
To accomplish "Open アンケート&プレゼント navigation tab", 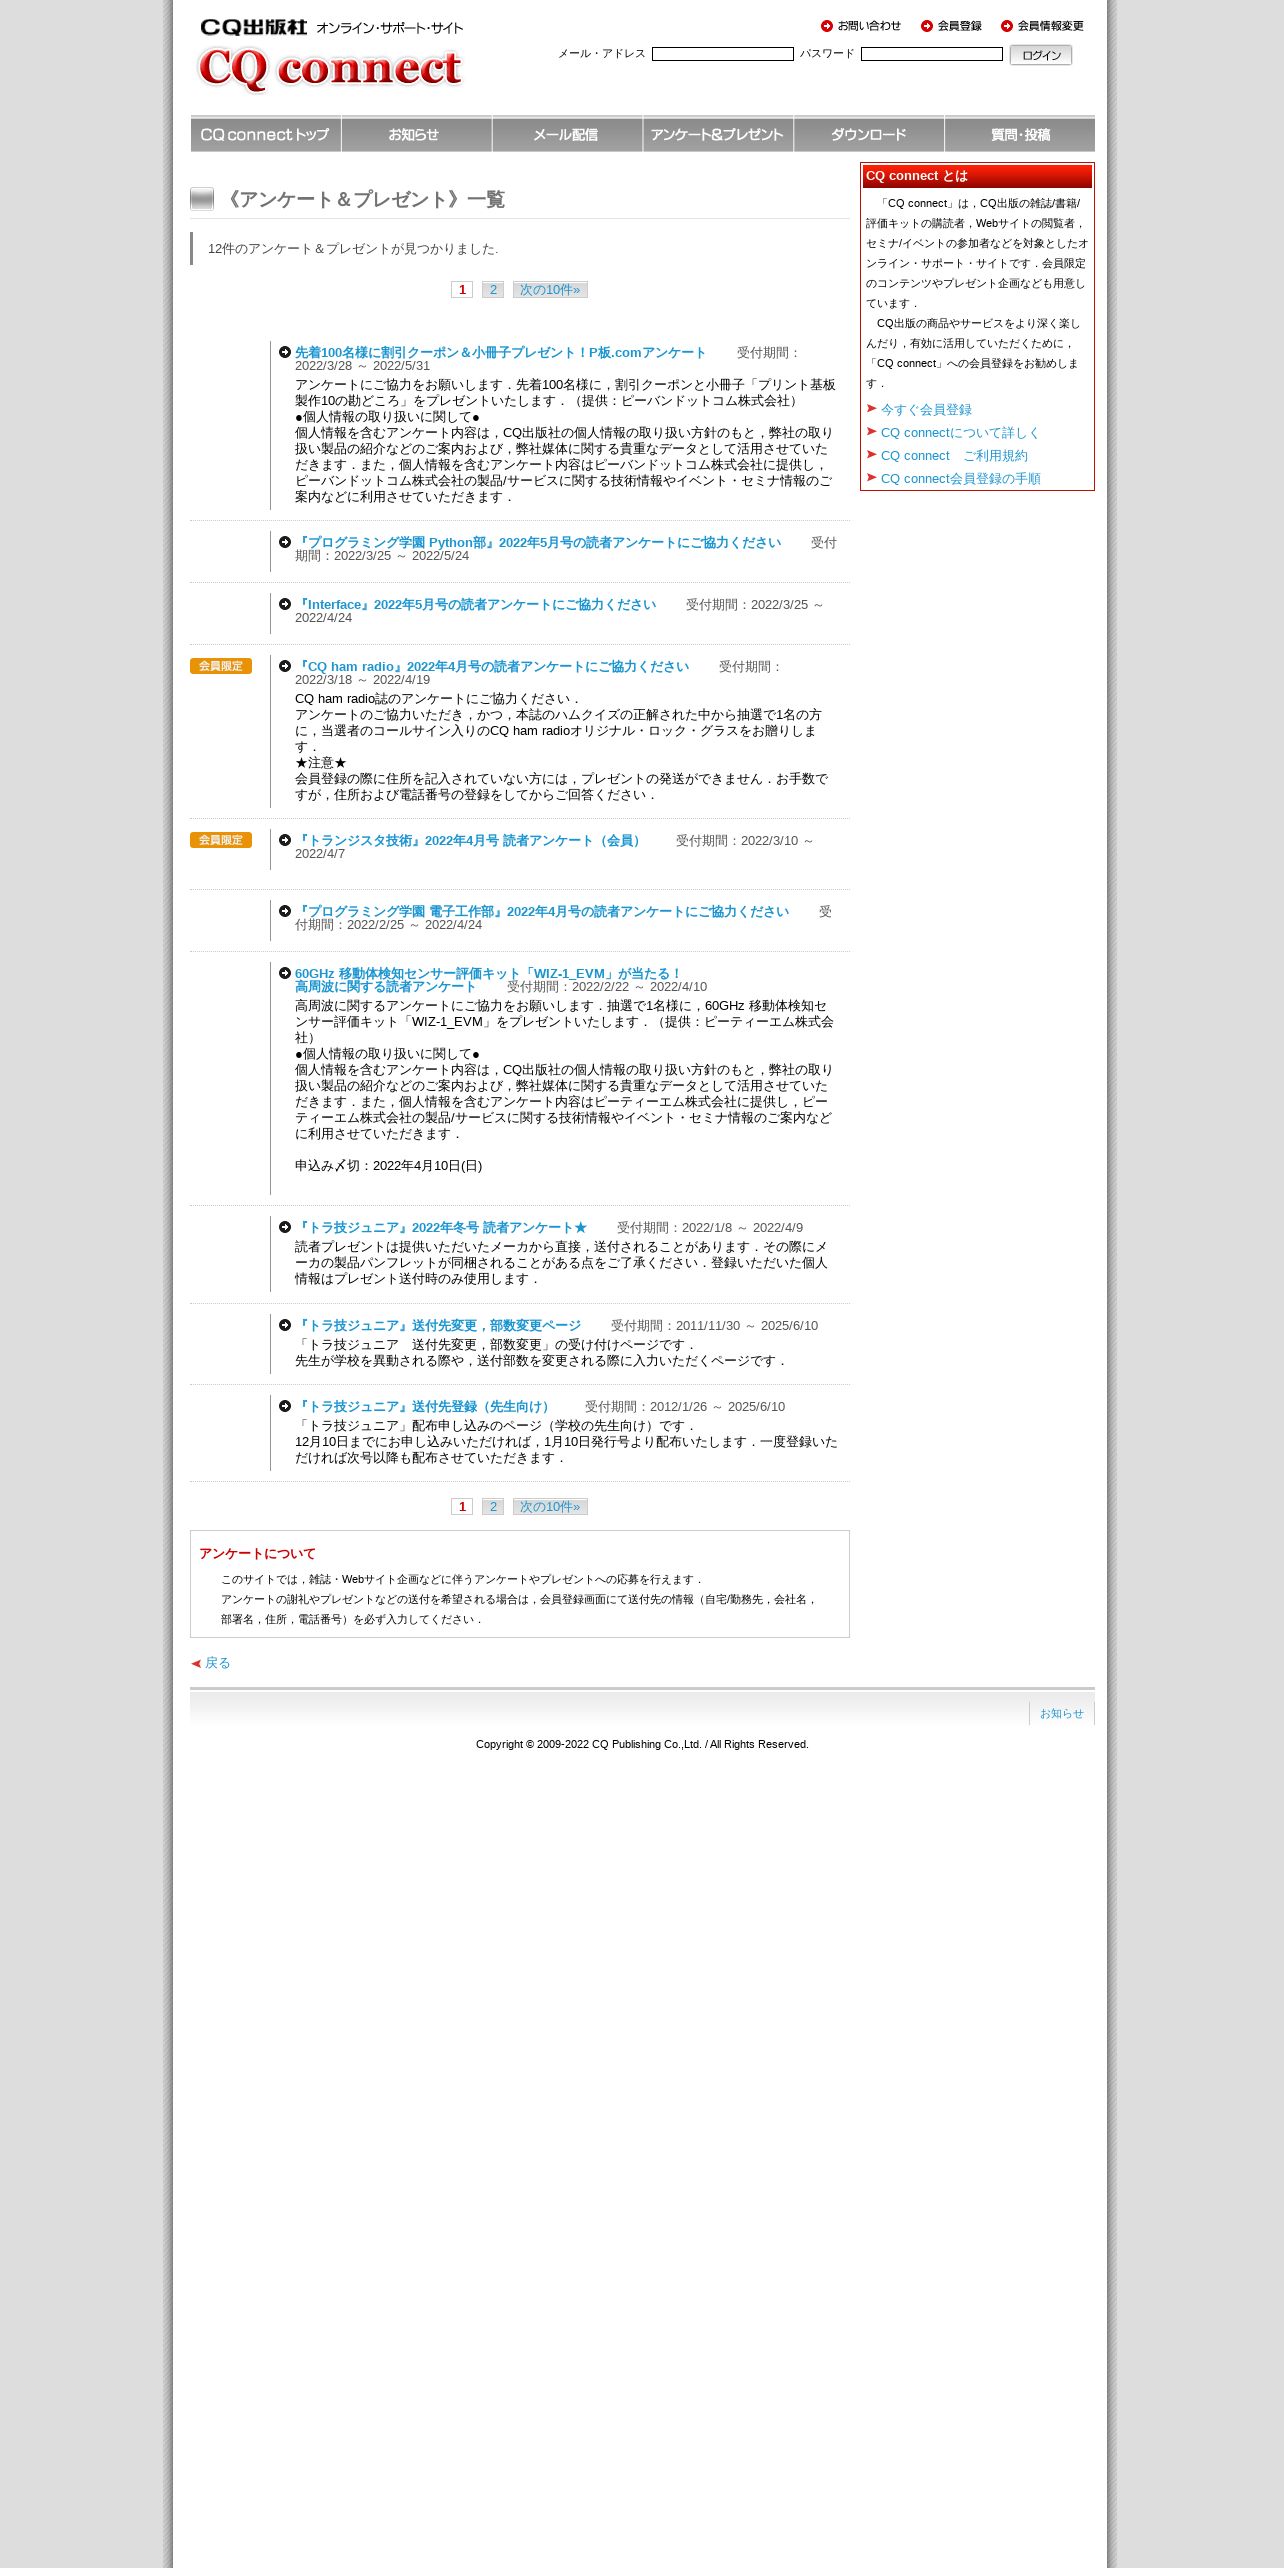I will 718,135.
